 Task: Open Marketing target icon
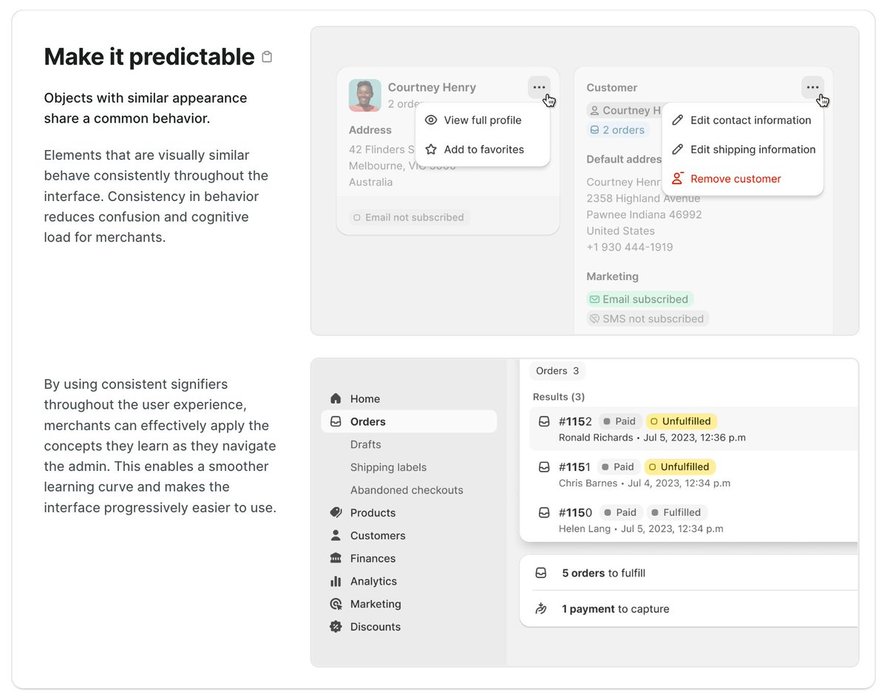(336, 604)
